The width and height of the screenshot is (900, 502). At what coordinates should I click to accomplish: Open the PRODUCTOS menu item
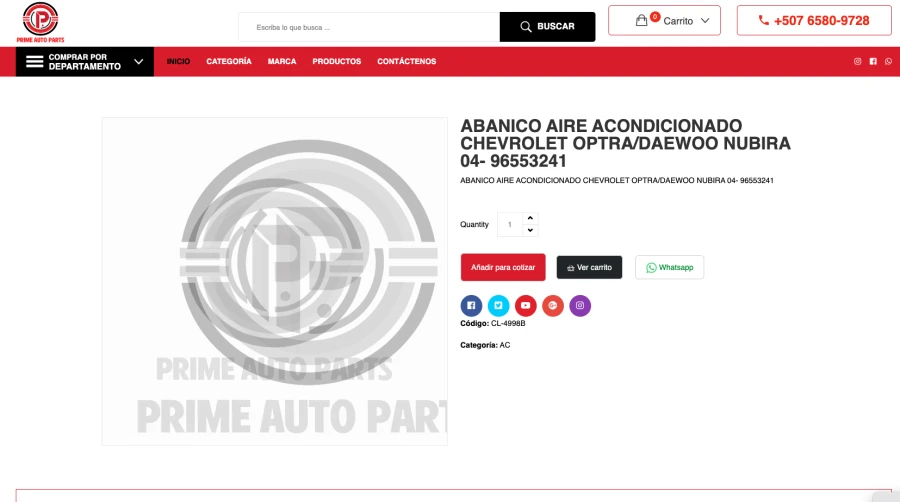point(336,61)
